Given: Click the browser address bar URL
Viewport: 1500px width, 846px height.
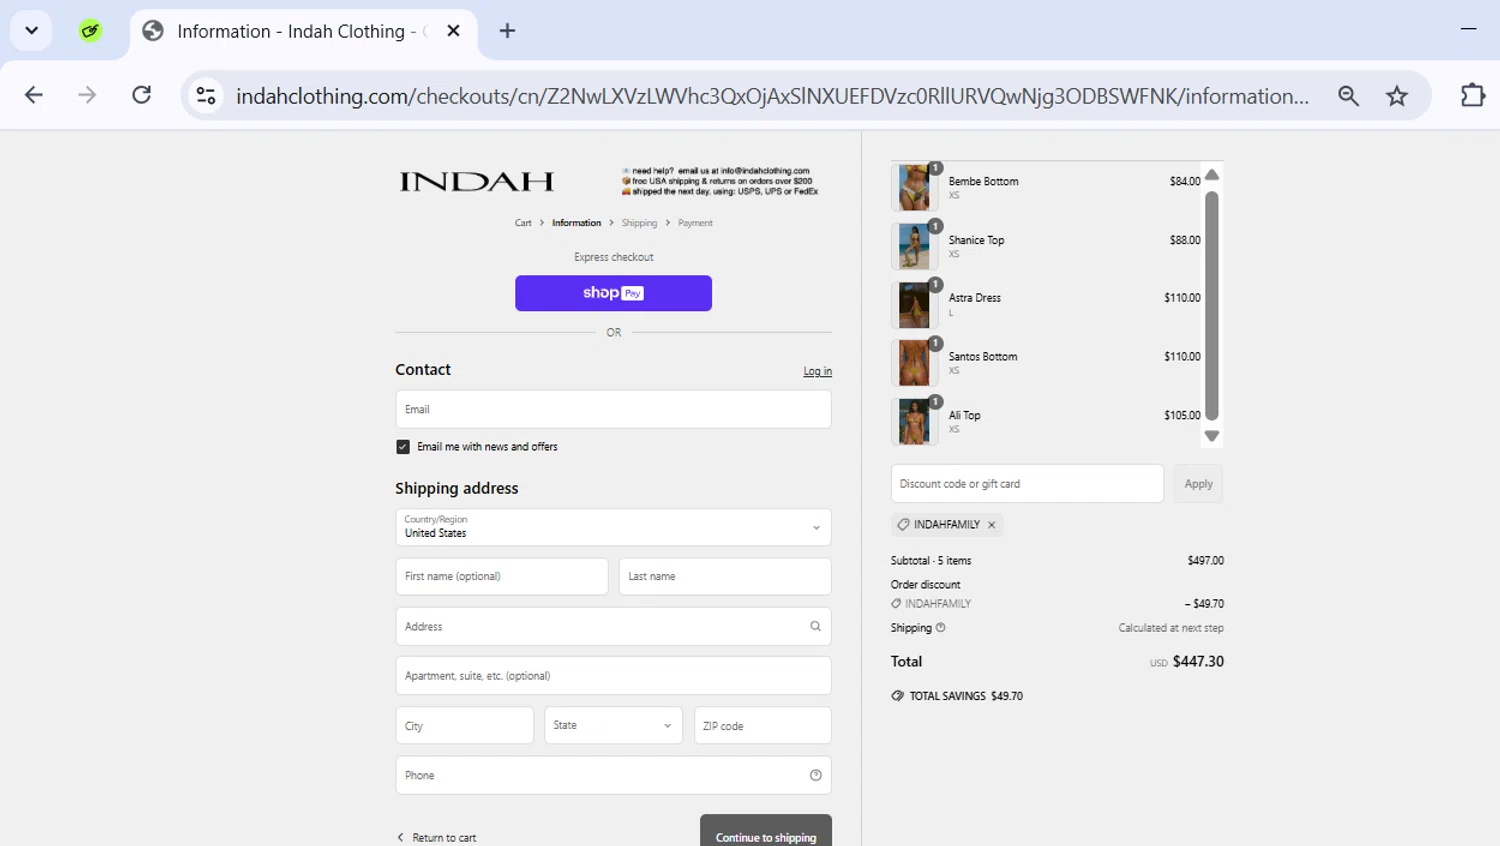Looking at the screenshot, I should point(772,96).
